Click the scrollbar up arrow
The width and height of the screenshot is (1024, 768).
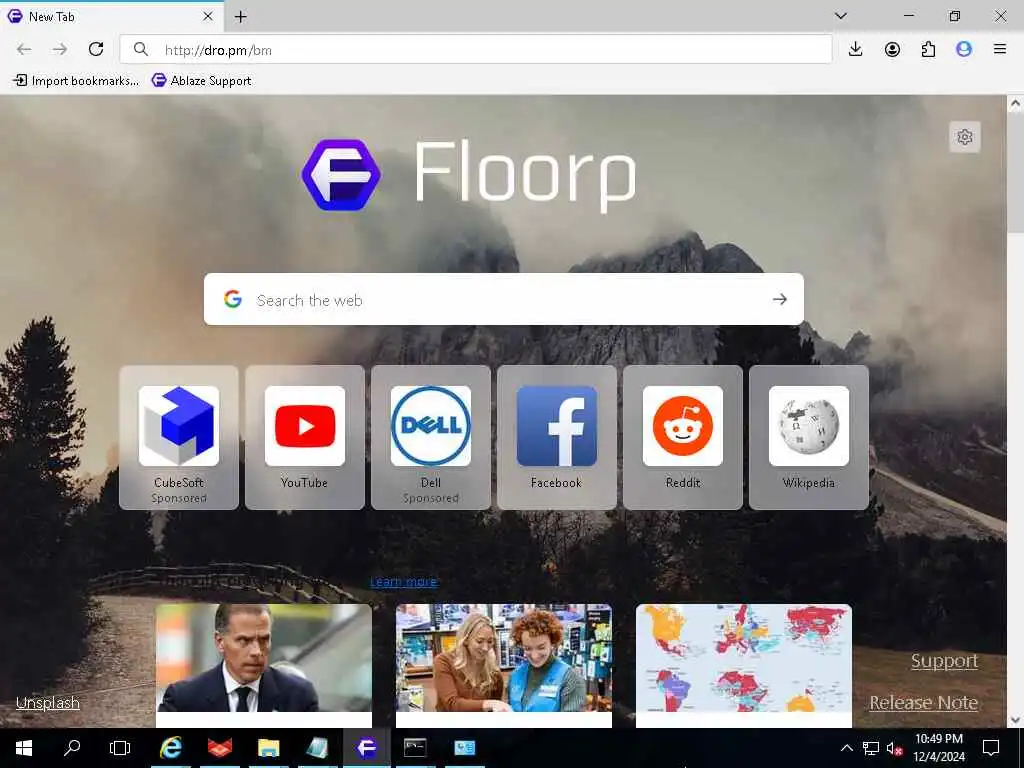tap(1015, 103)
